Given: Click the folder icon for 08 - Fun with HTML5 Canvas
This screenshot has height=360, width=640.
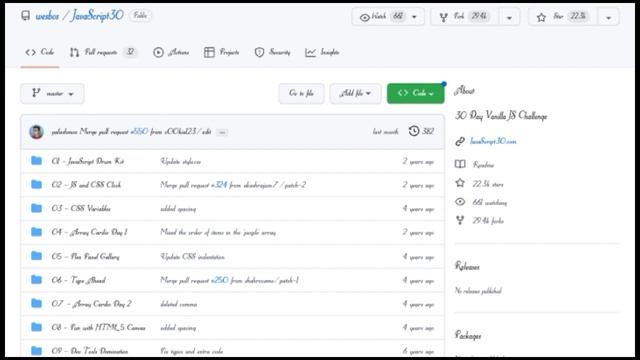Looking at the screenshot, I should 36,327.
